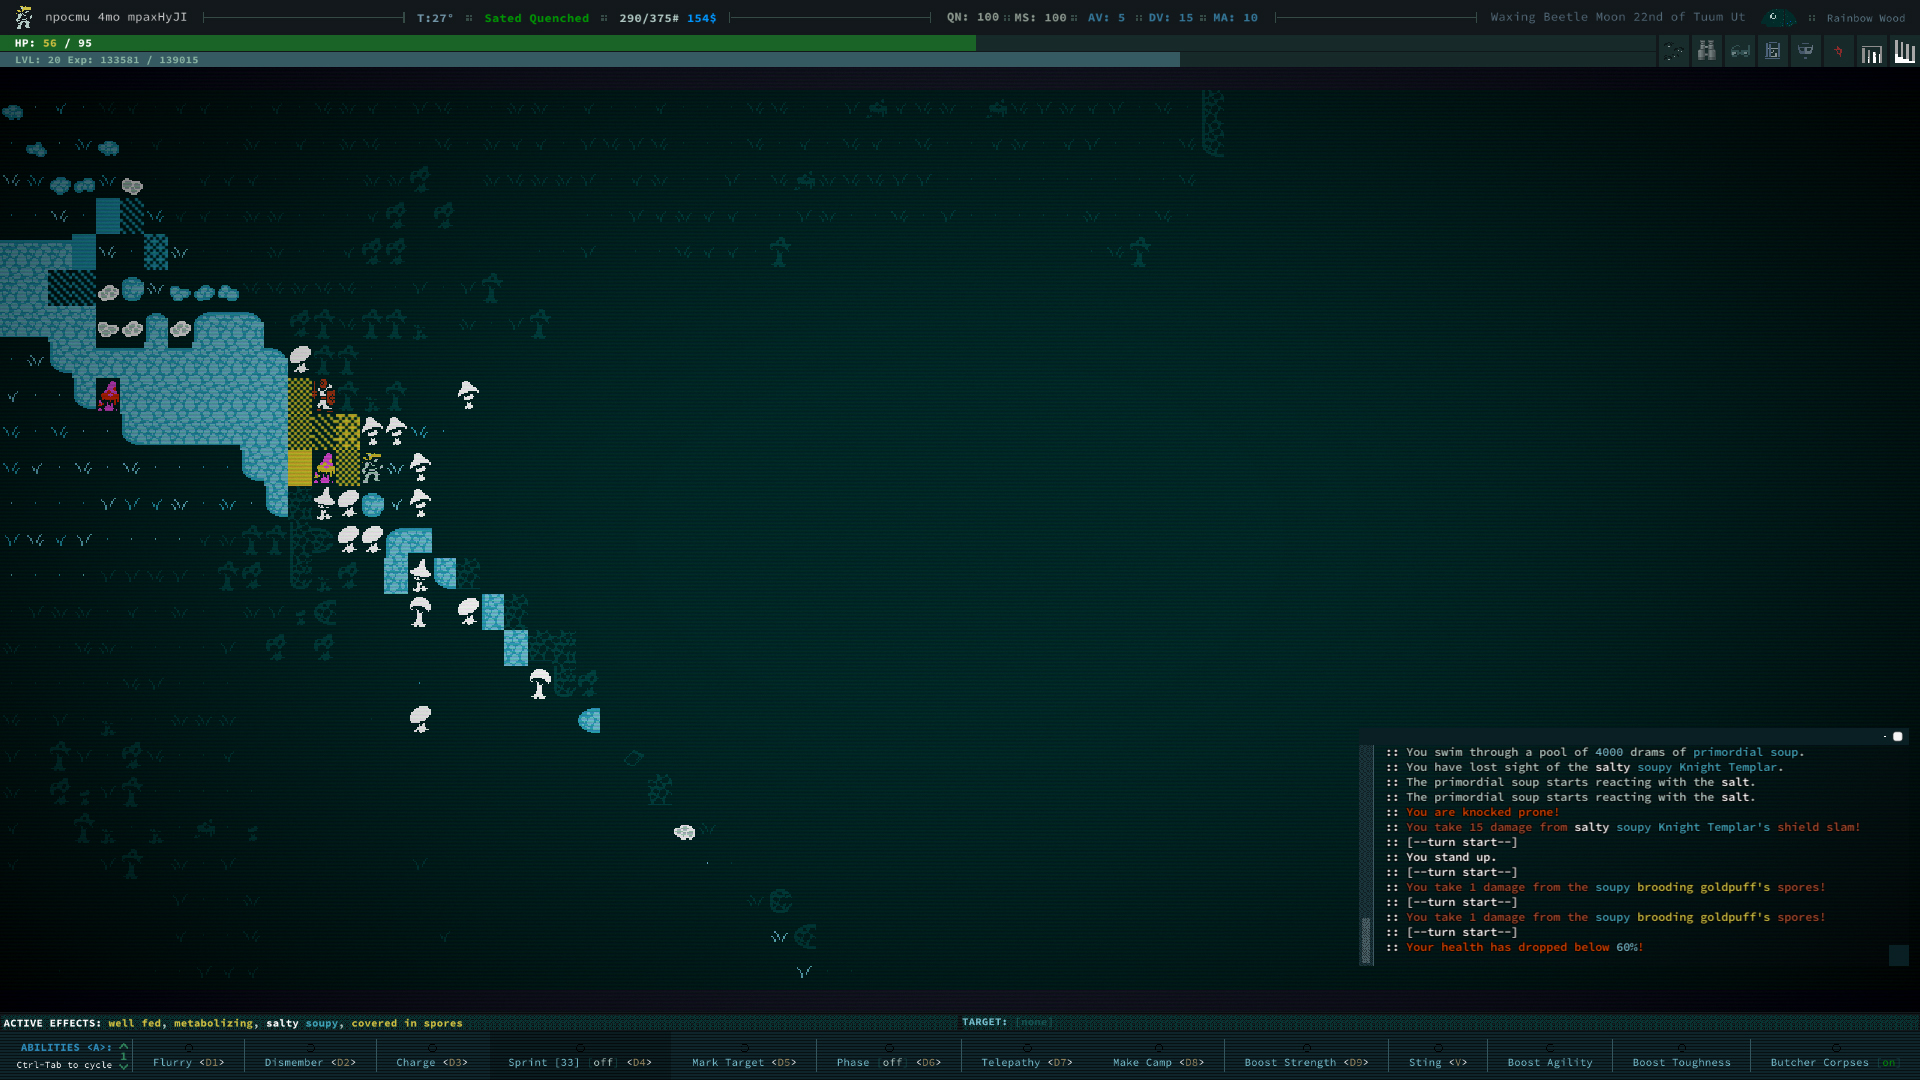Click the rightmost white bars toolbar icon
This screenshot has height=1080, width=1920.
(x=1904, y=51)
